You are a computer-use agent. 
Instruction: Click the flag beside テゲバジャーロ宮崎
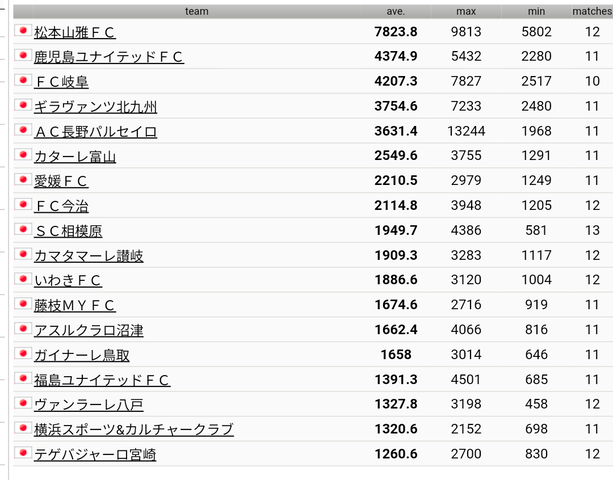pos(23,454)
